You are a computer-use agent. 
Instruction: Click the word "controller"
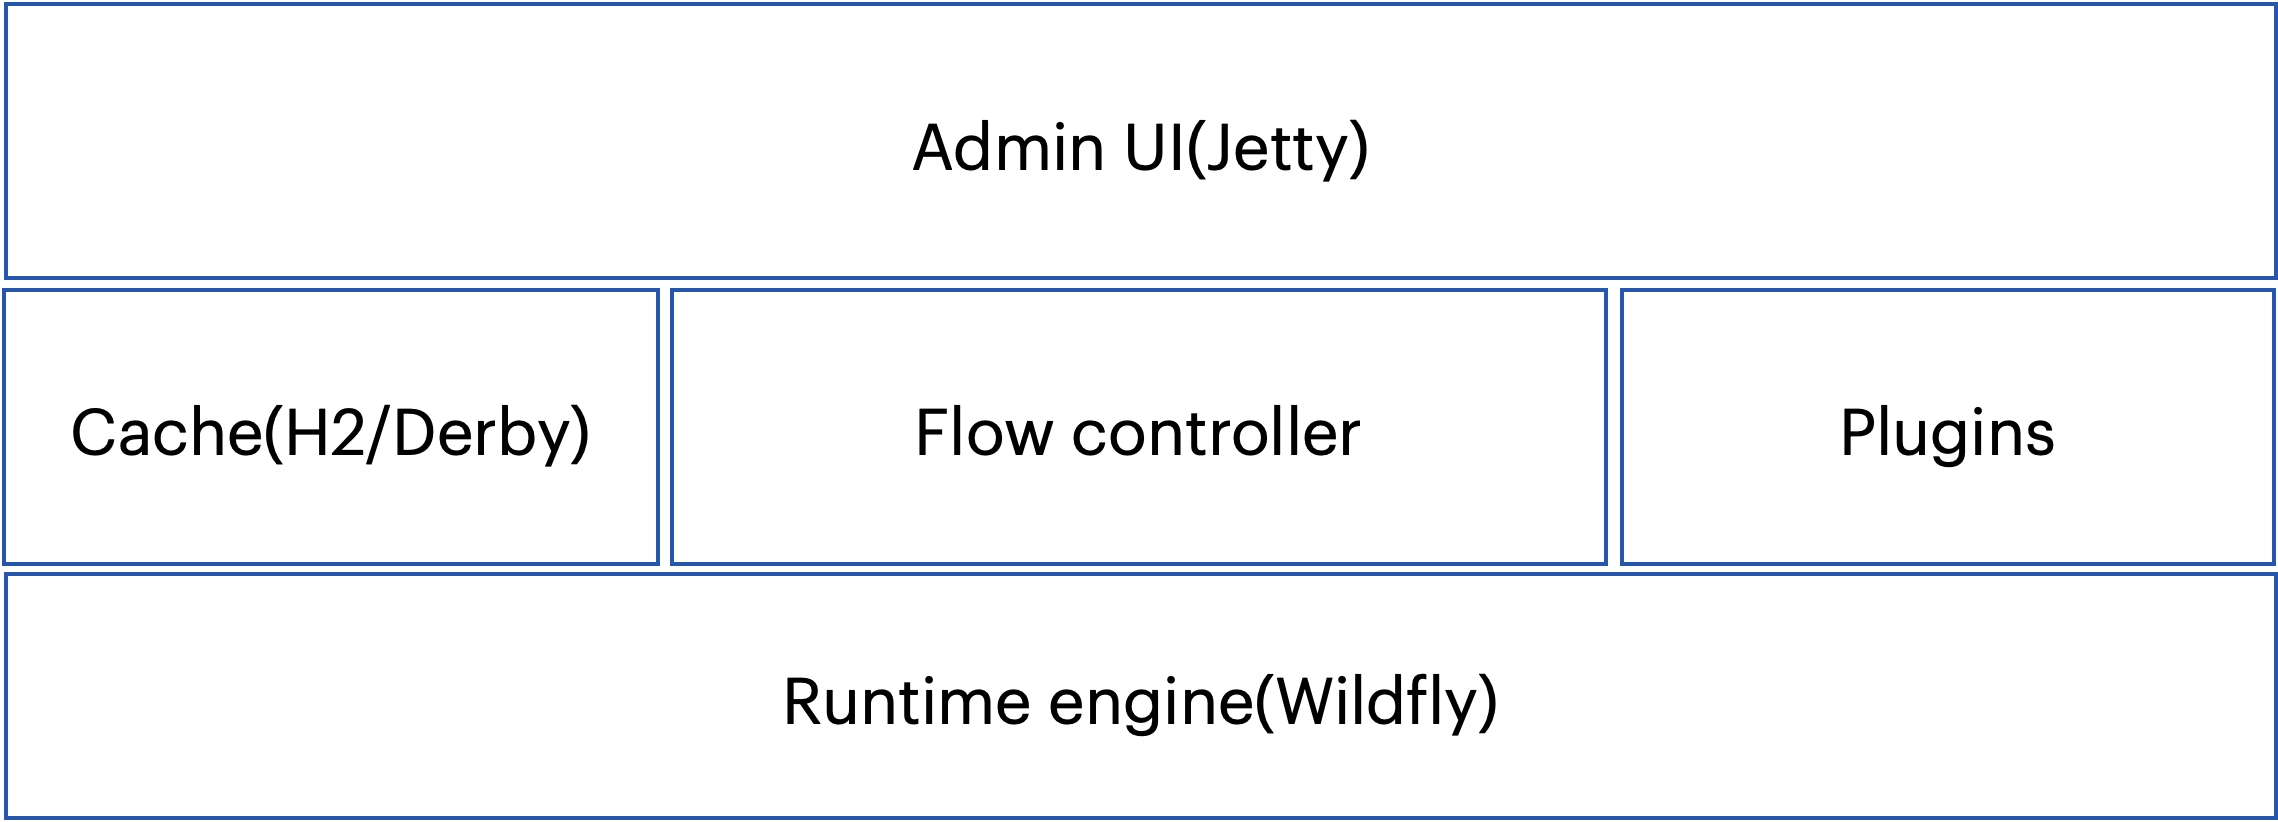[x=1215, y=433]
